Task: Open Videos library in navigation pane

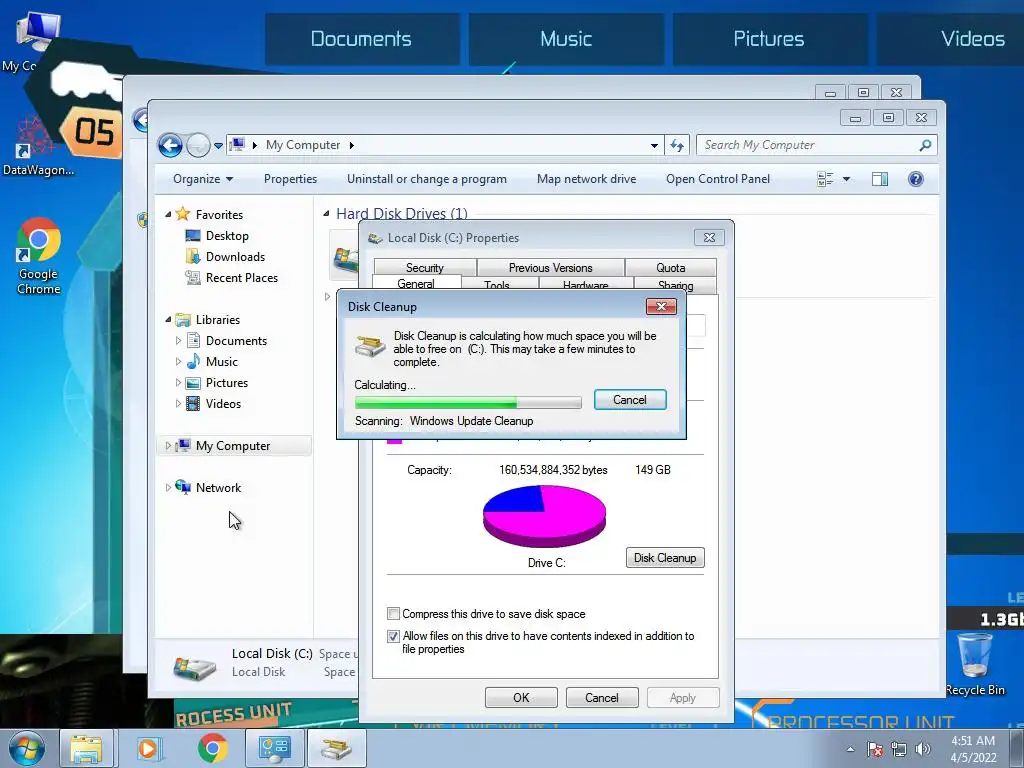Action: pos(223,404)
